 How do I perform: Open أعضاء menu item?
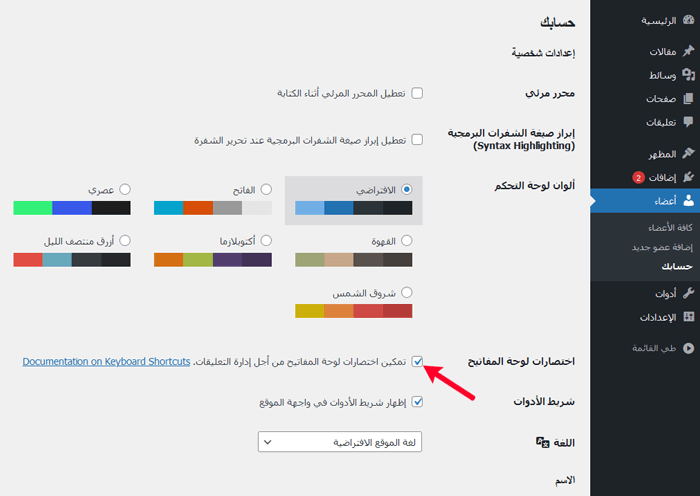(x=645, y=201)
